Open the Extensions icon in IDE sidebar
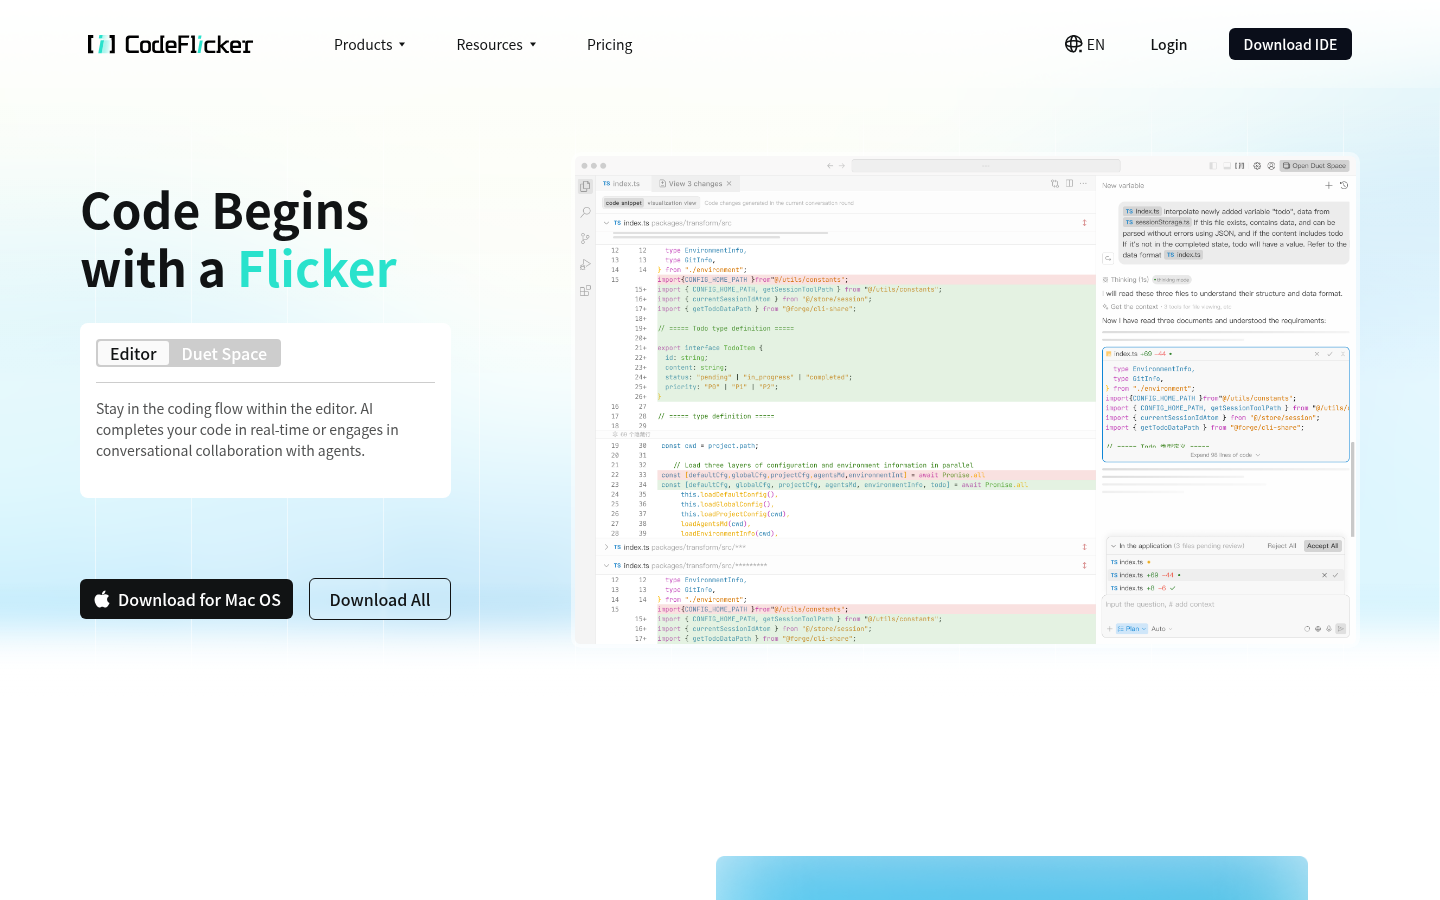The height and width of the screenshot is (900, 1440). 585,291
